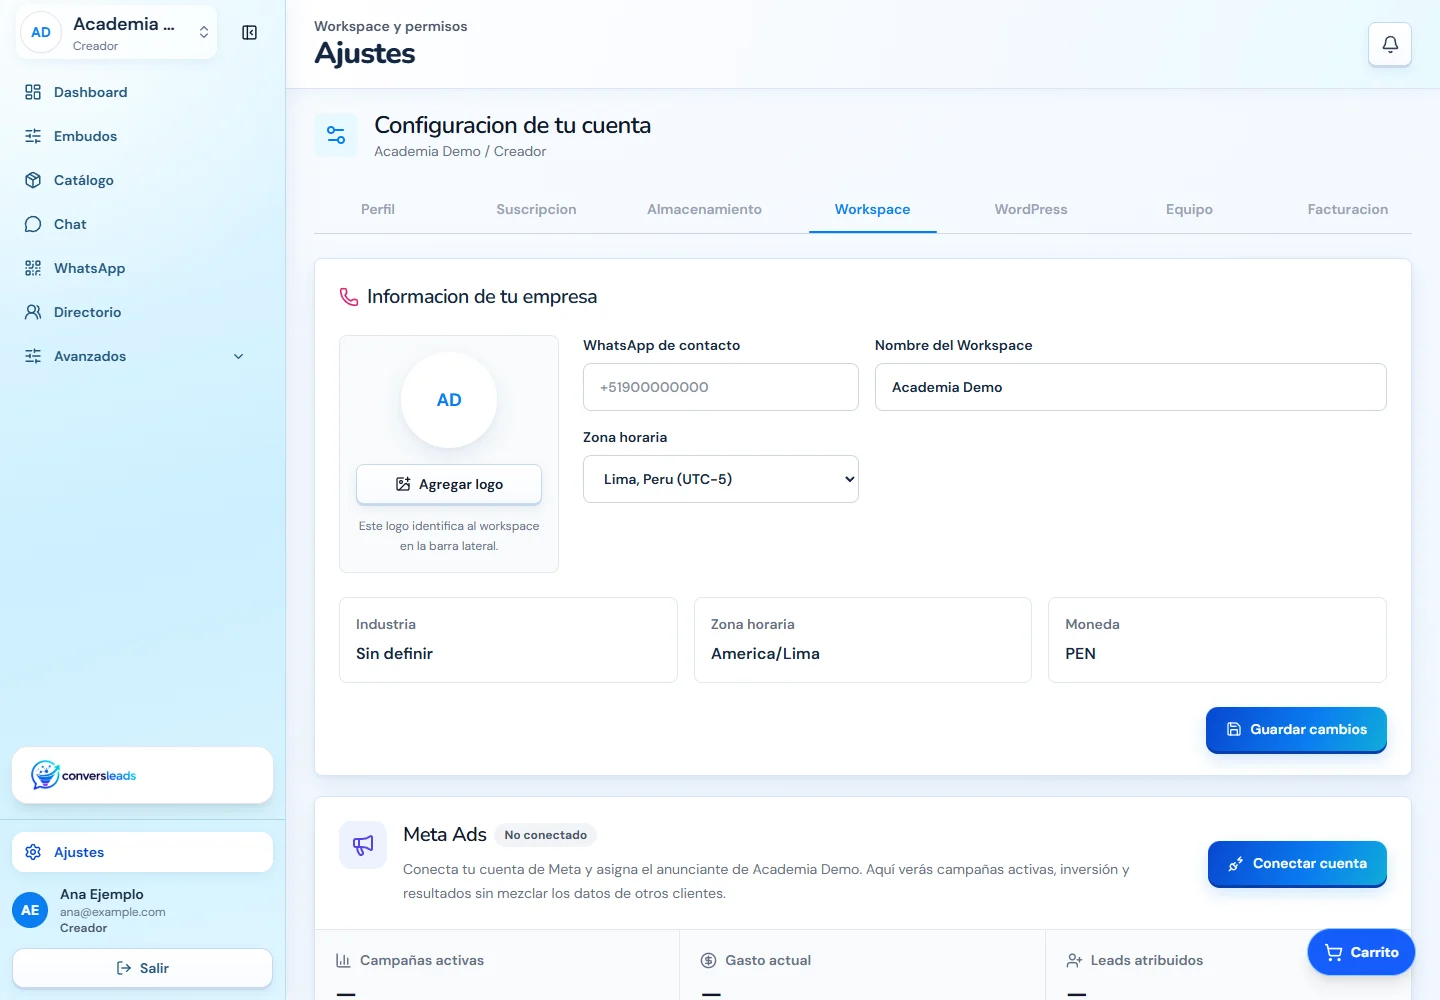The width and height of the screenshot is (1440, 1000).
Task: Click the Directorio people icon
Action: click(33, 312)
